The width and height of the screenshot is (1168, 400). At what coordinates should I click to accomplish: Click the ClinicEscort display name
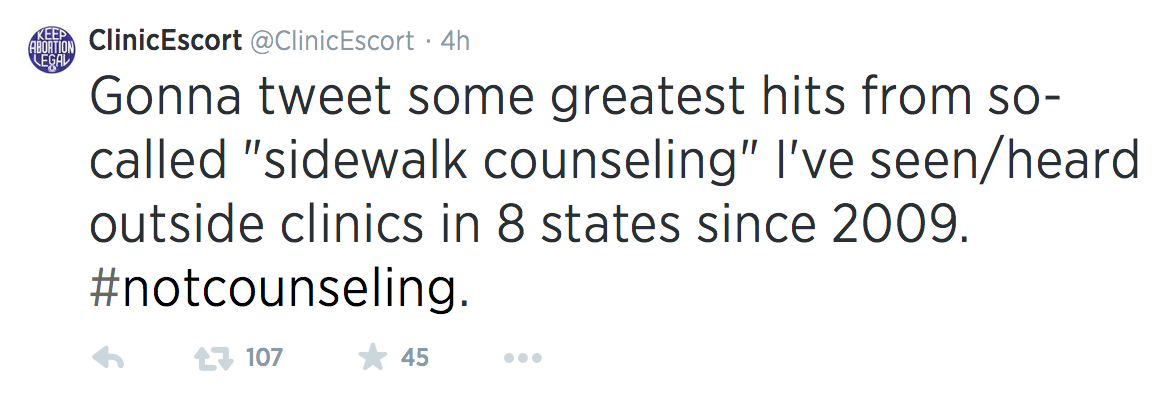[x=165, y=41]
